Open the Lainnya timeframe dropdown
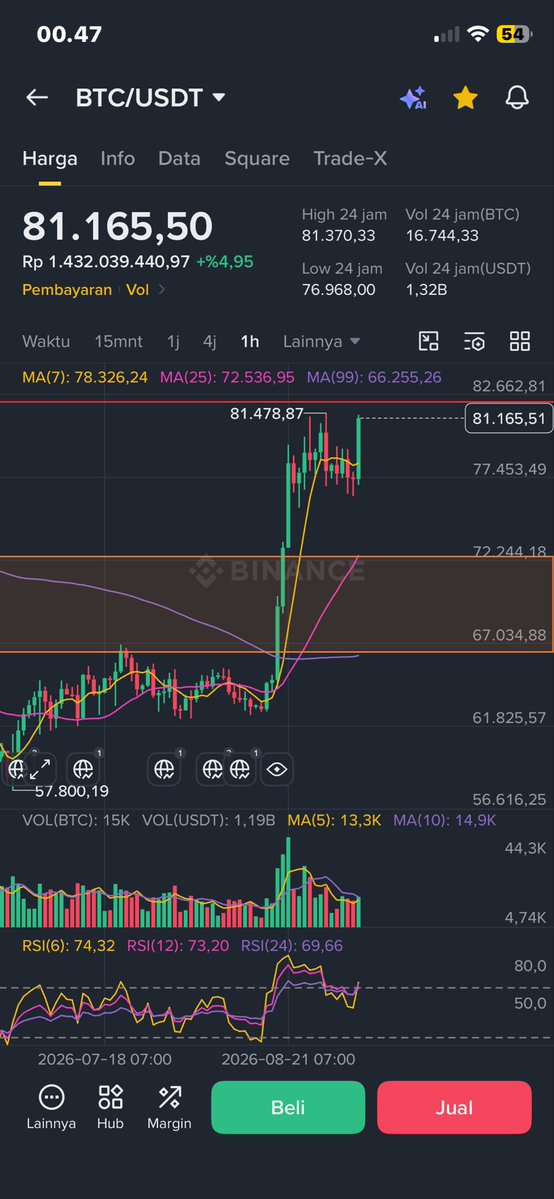This screenshot has height=1199, width=554. tap(321, 341)
